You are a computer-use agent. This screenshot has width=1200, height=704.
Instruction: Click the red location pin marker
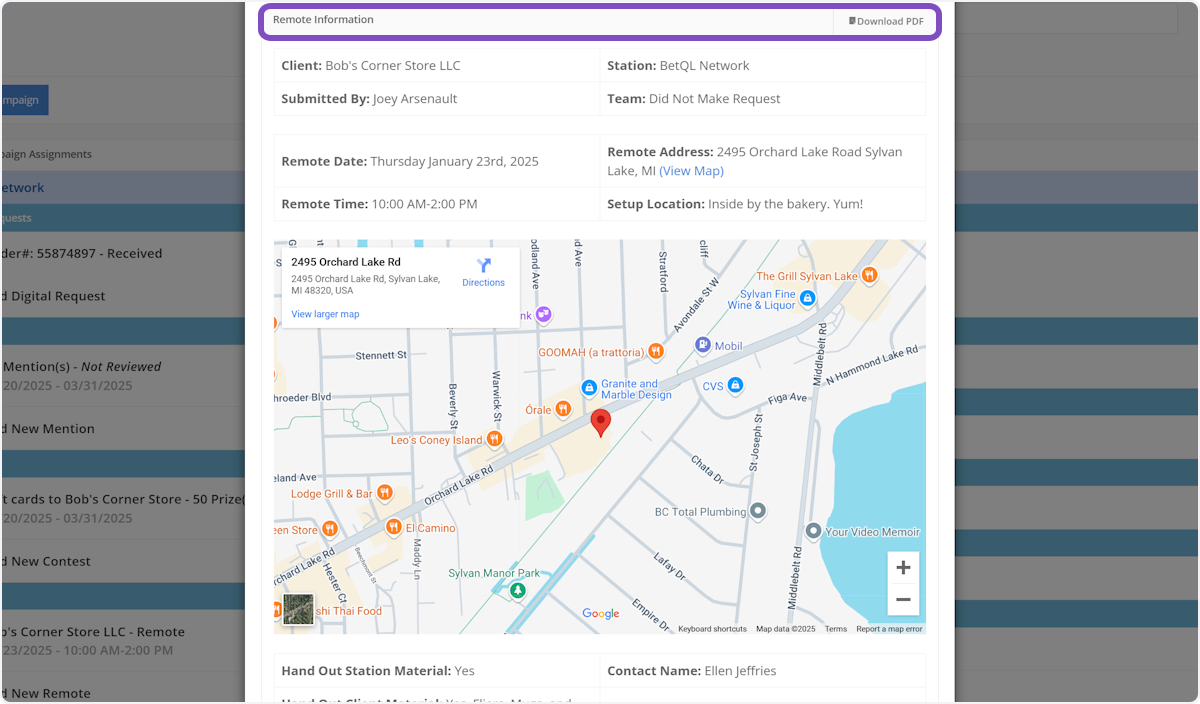pyautogui.click(x=600, y=421)
